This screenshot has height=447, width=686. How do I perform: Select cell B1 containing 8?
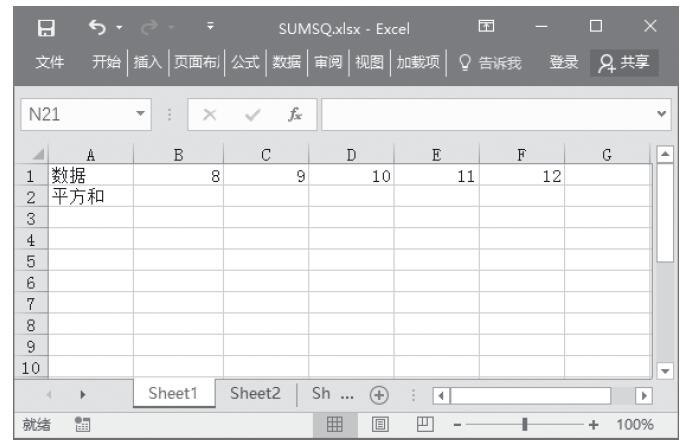(178, 175)
